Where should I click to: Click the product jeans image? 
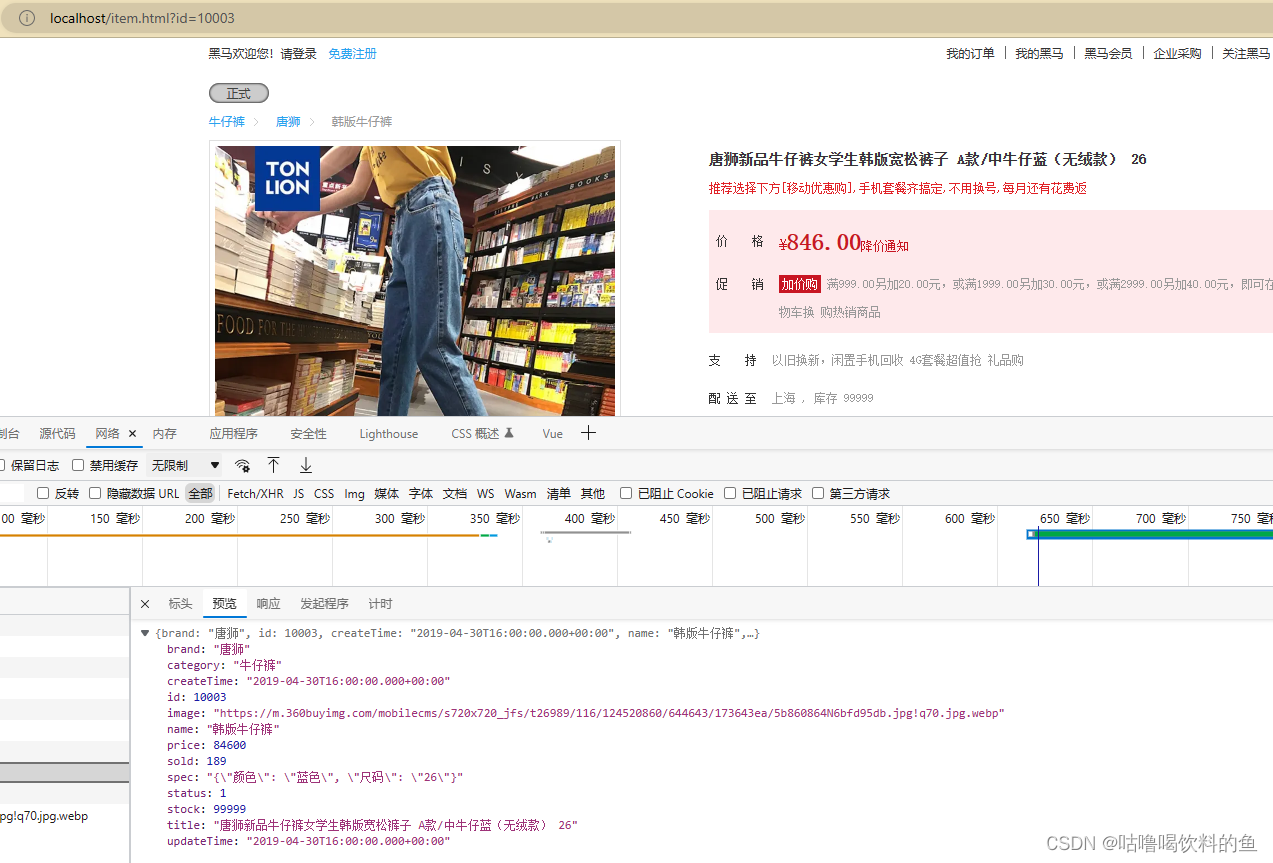(415, 281)
